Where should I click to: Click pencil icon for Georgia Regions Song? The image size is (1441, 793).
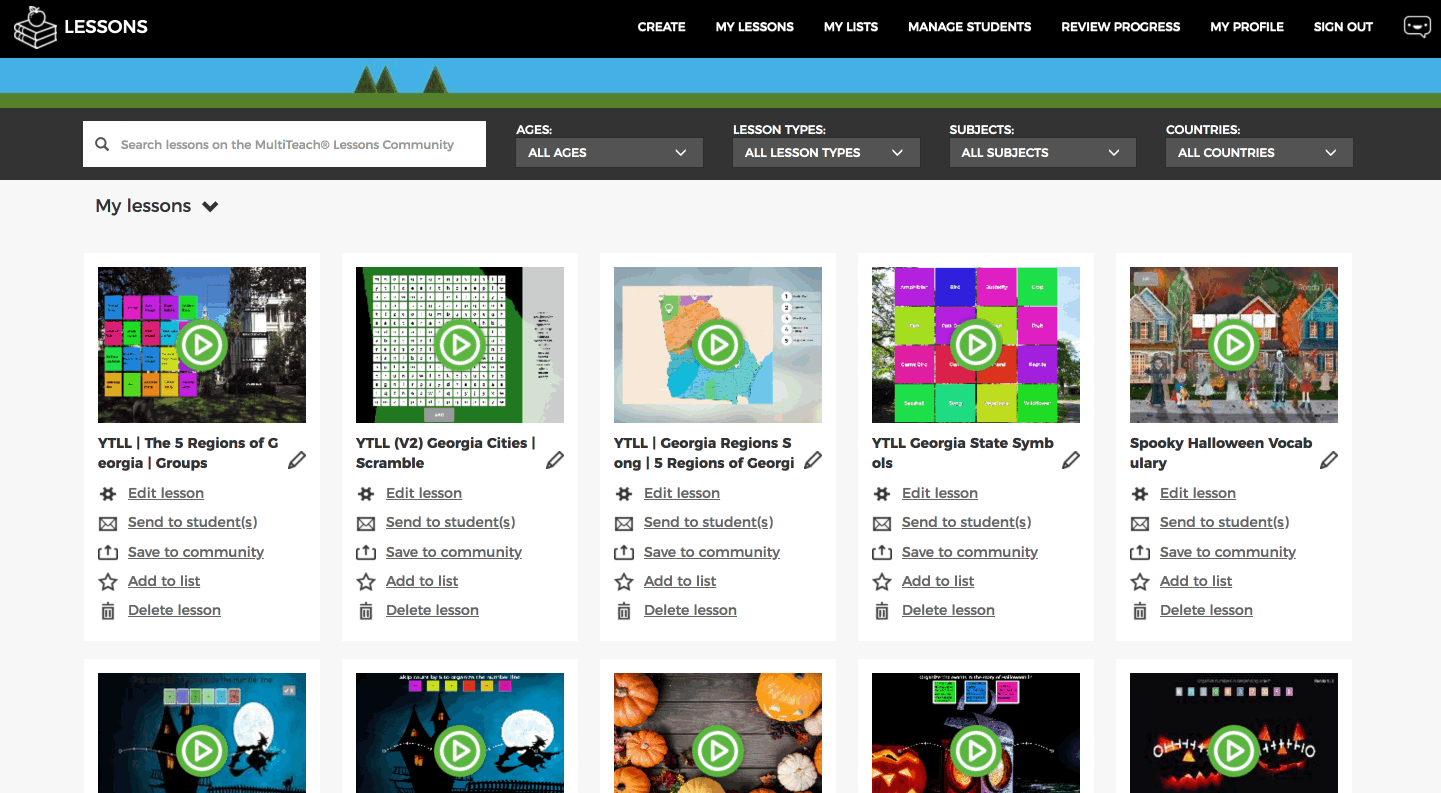pos(813,460)
